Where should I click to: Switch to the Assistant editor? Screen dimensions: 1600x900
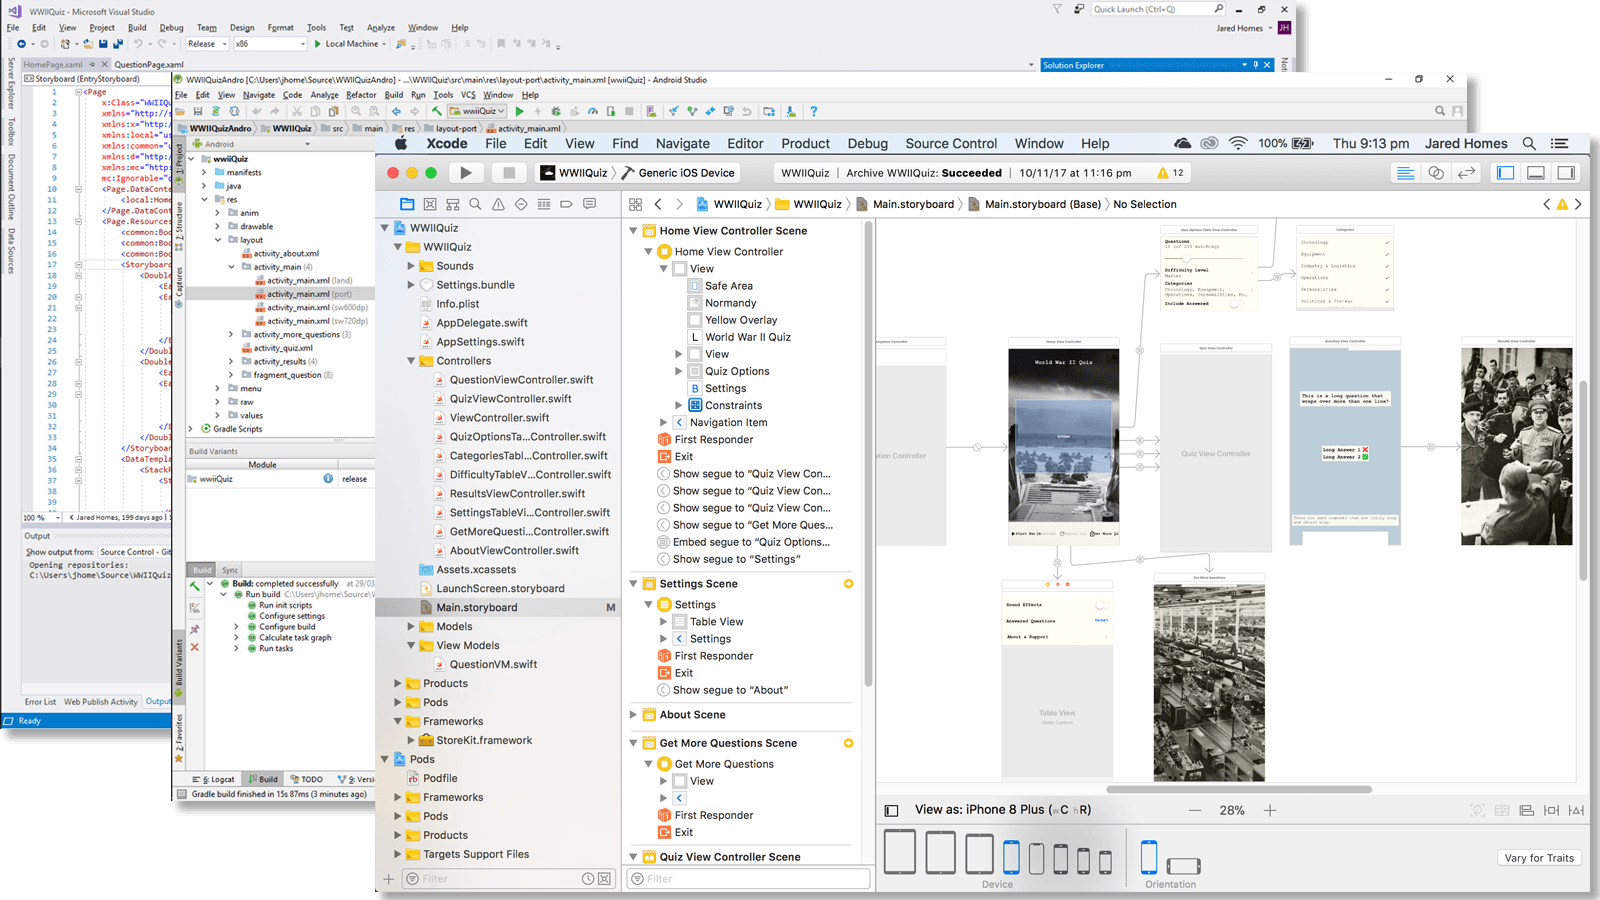1436,173
